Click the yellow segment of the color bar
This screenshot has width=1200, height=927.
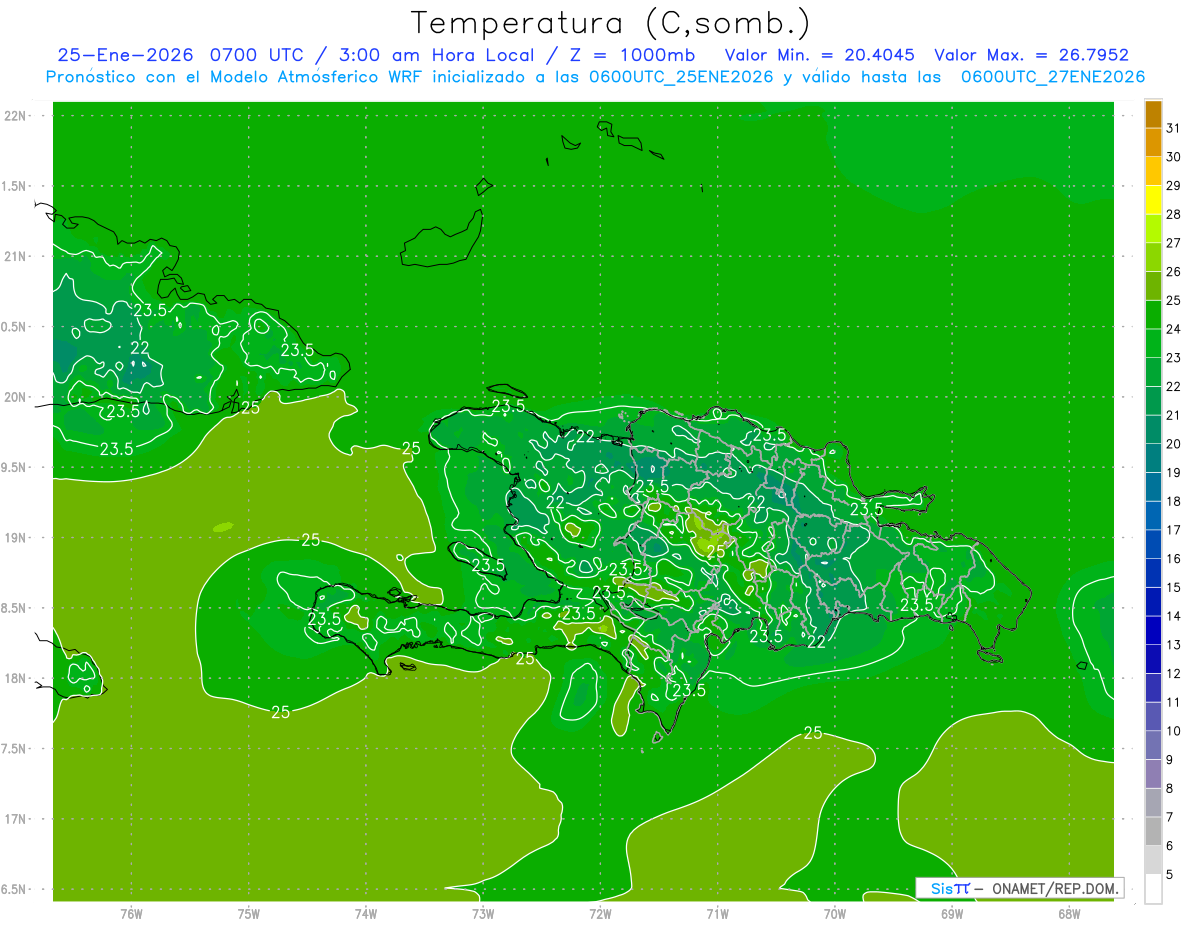pyautogui.click(x=1153, y=200)
